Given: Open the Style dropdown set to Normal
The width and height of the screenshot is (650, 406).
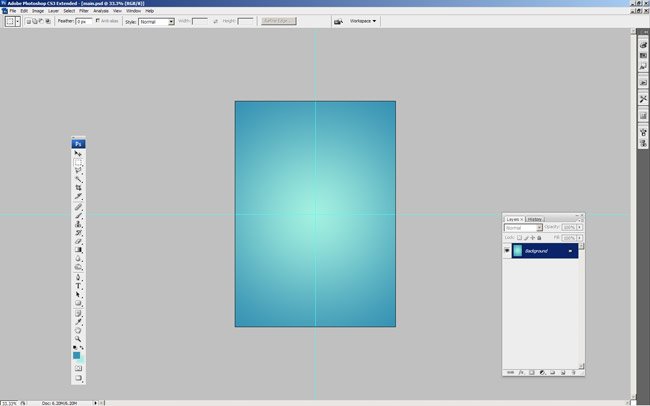Looking at the screenshot, I should pyautogui.click(x=156, y=22).
